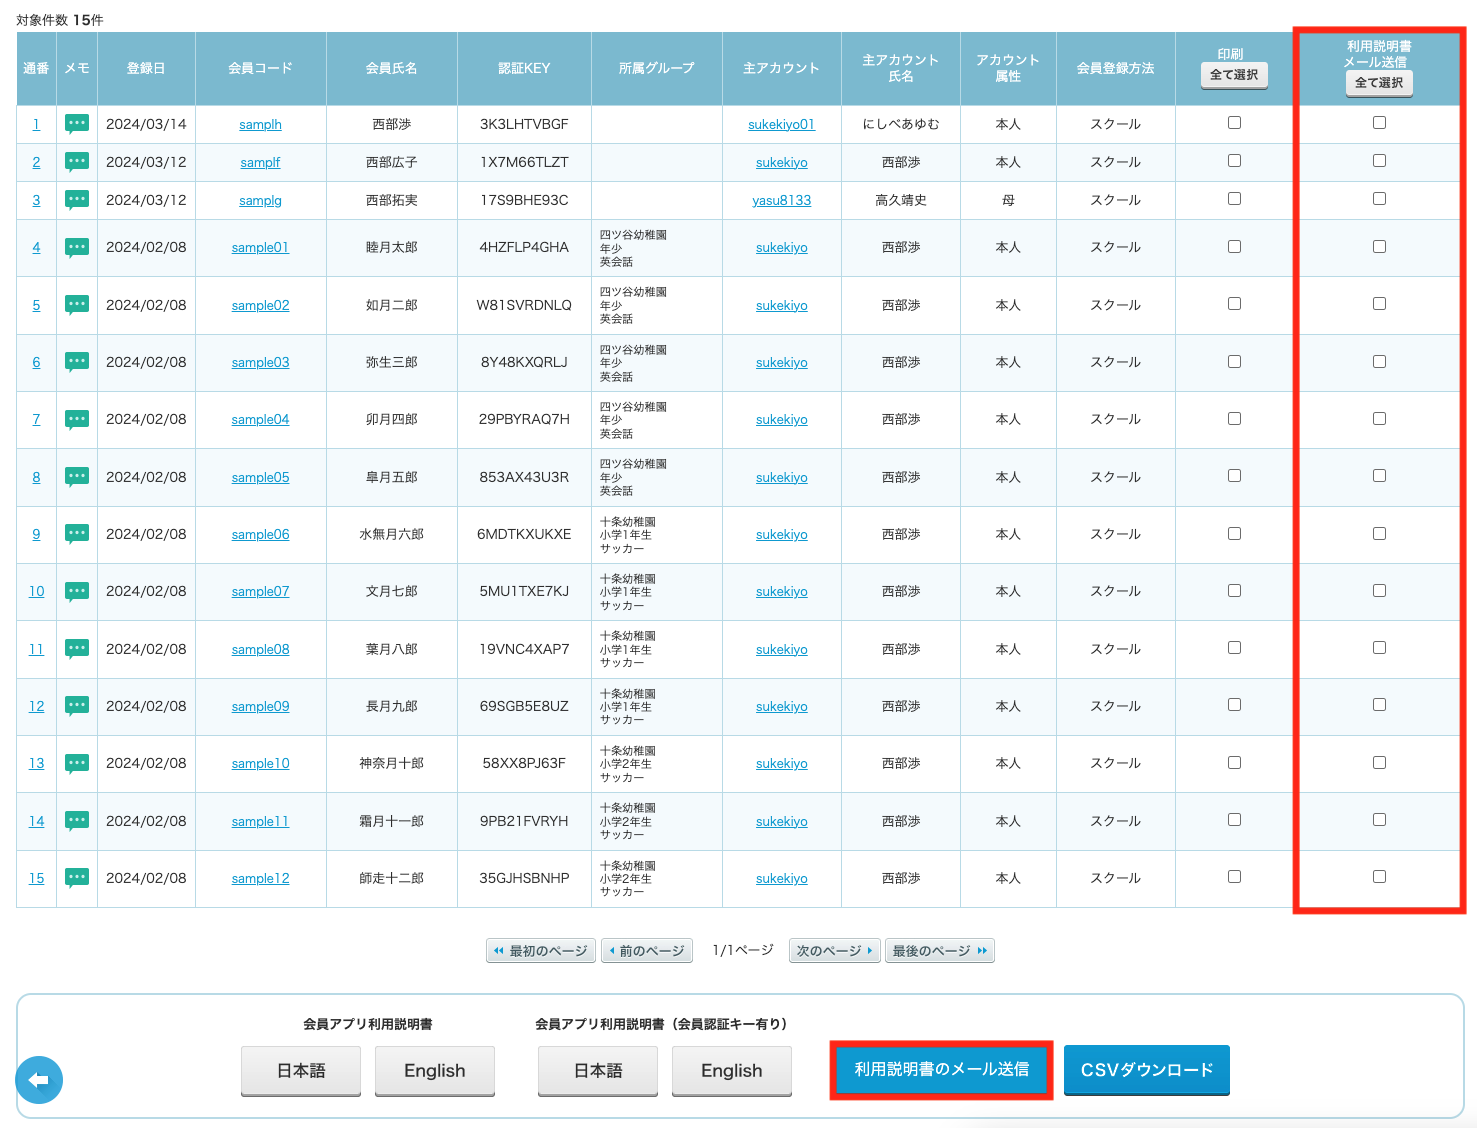Open member code link sample12
The image size is (1477, 1128).
[260, 878]
